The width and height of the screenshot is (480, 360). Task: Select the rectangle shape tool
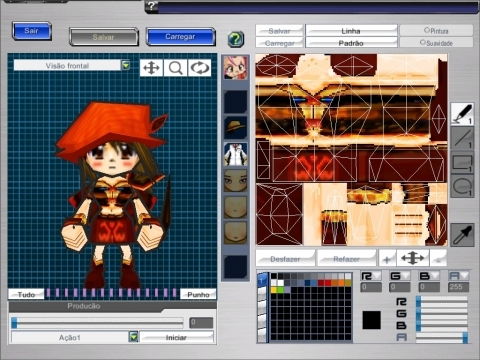coord(462,163)
